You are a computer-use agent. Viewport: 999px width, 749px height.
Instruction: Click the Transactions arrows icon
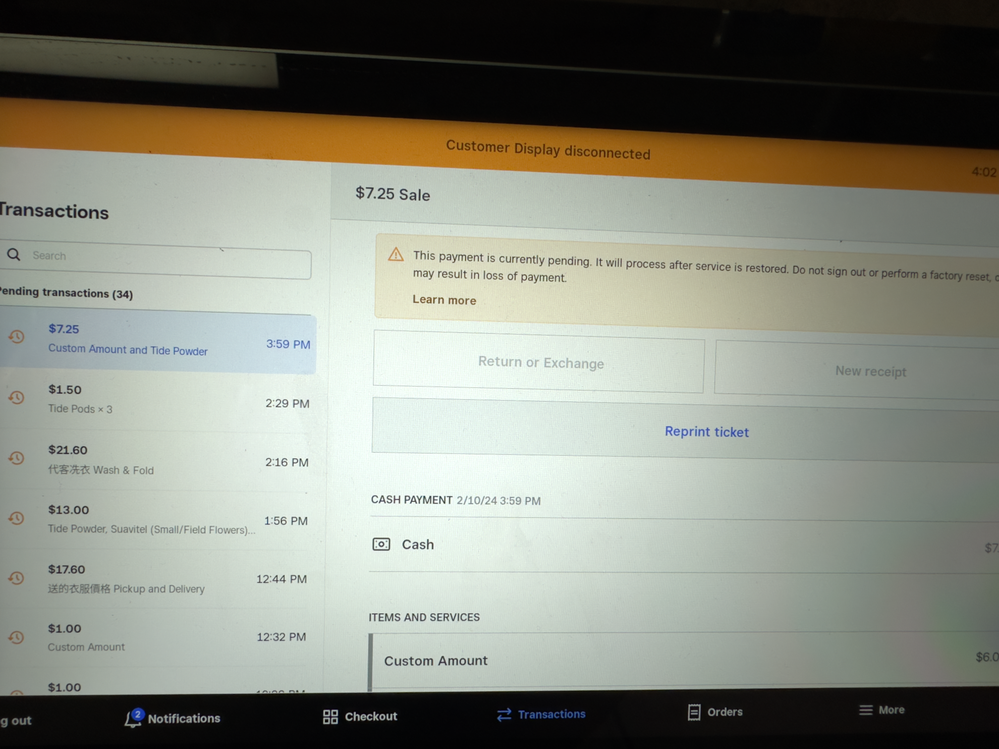[504, 714]
